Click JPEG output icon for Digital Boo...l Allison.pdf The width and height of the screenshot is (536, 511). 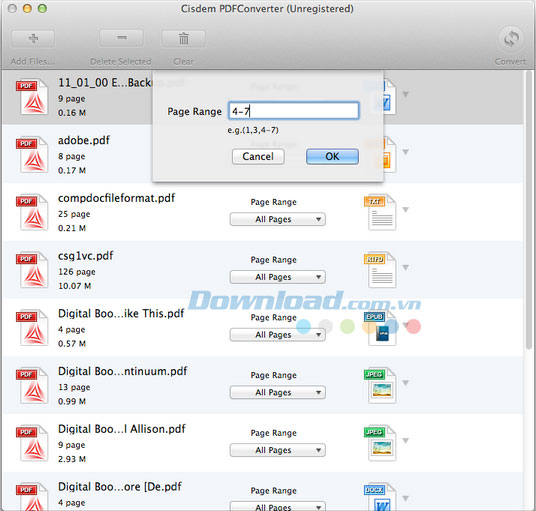click(380, 444)
